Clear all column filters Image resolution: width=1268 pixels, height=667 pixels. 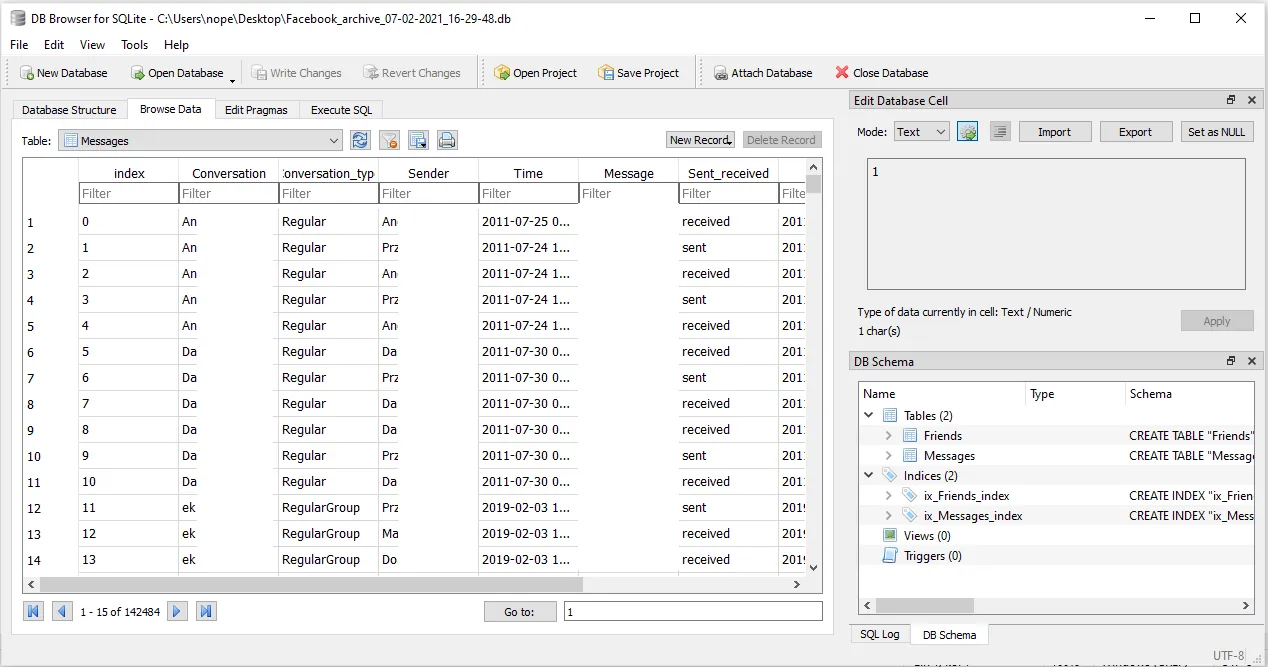point(389,140)
